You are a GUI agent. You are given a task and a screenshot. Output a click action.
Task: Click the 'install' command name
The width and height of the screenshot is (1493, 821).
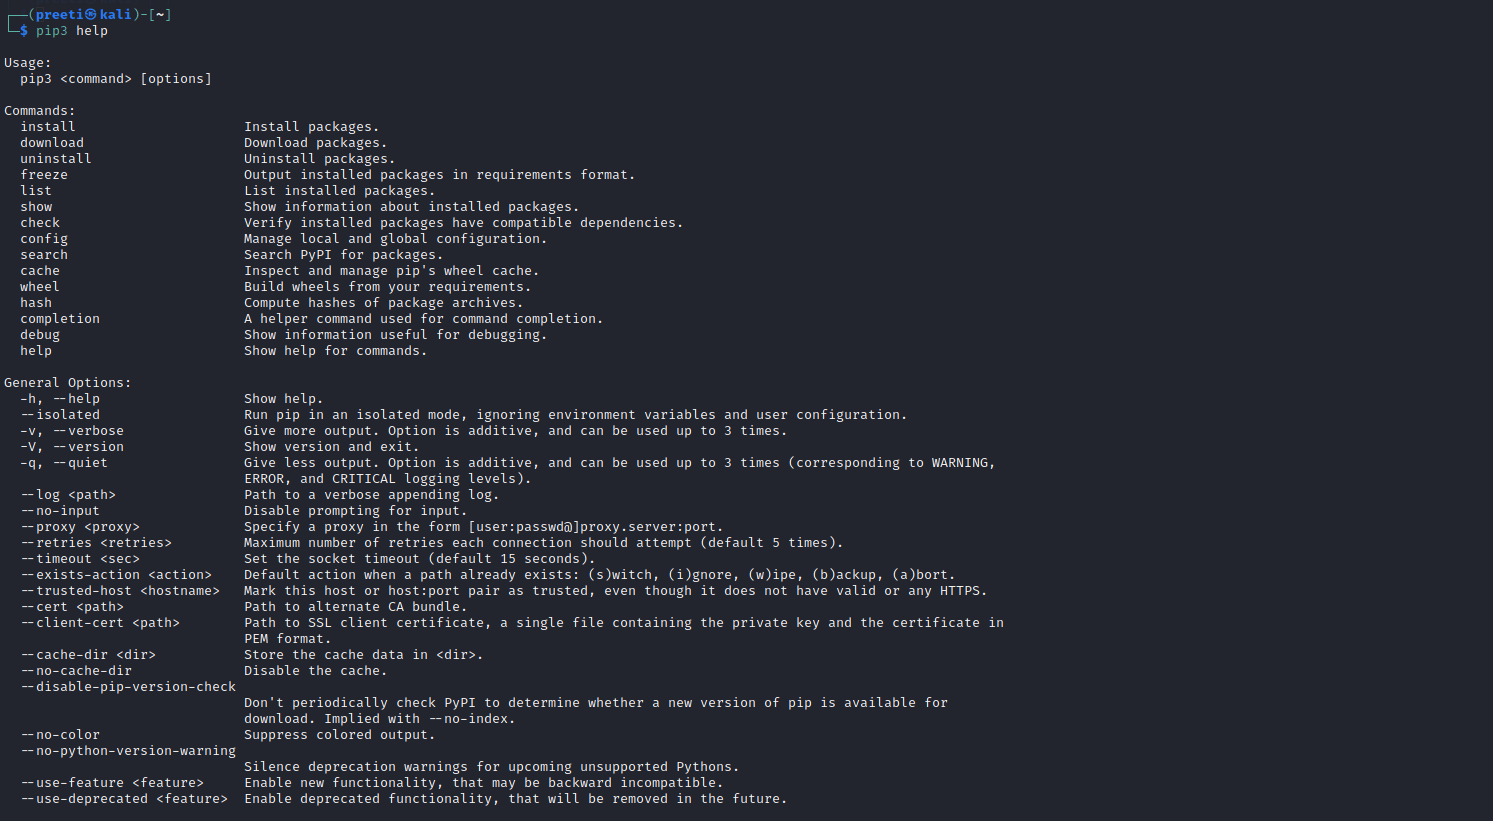pyautogui.click(x=48, y=127)
